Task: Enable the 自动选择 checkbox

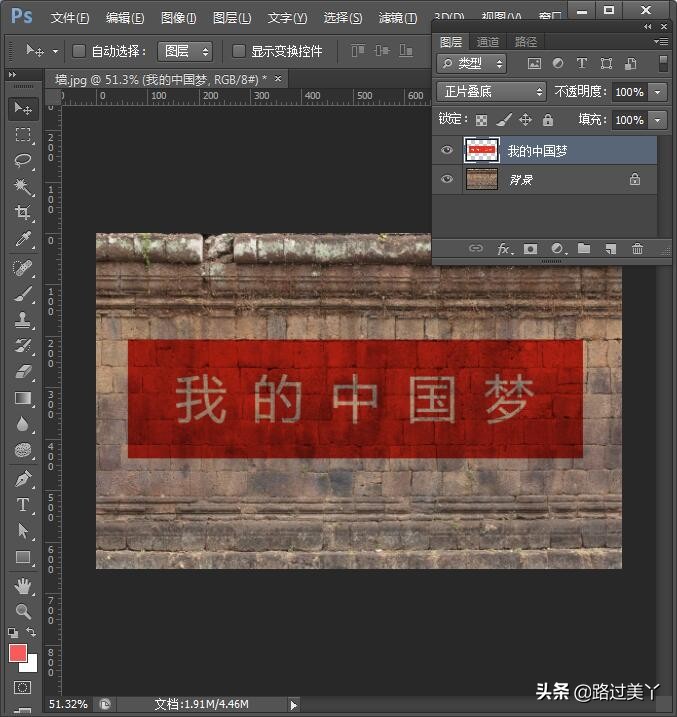Action: point(79,51)
